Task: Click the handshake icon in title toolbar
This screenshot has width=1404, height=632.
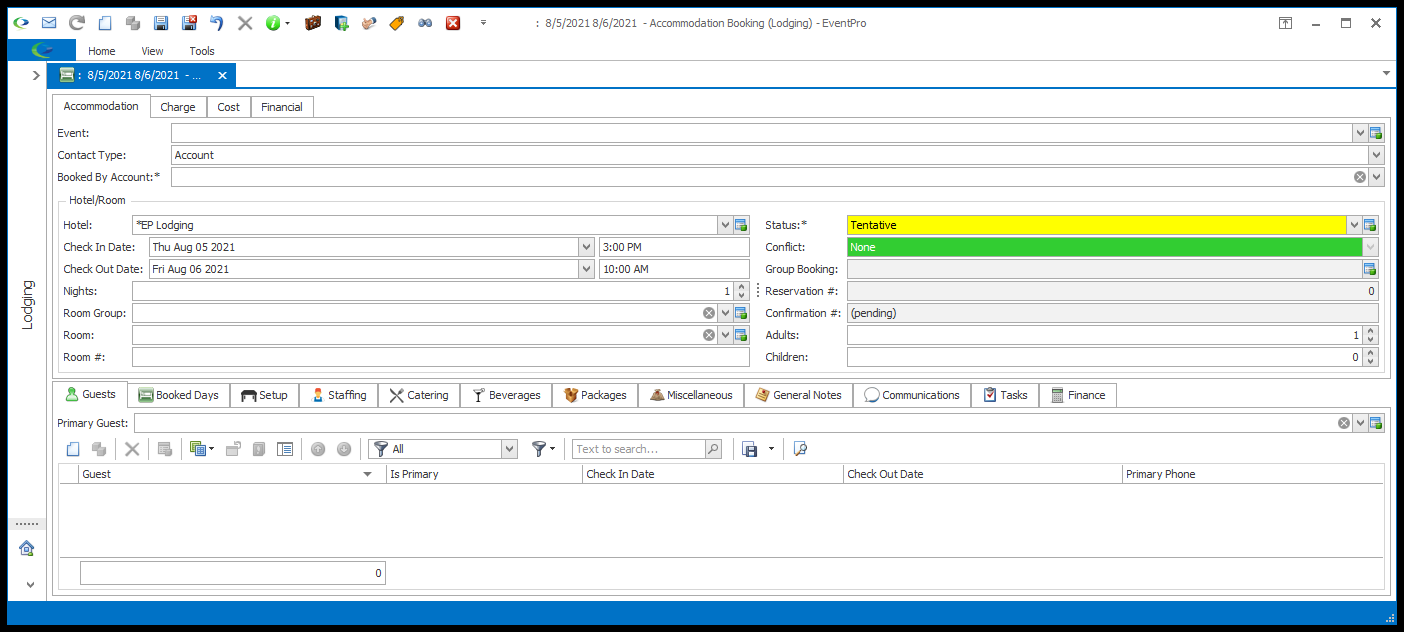Action: click(369, 23)
